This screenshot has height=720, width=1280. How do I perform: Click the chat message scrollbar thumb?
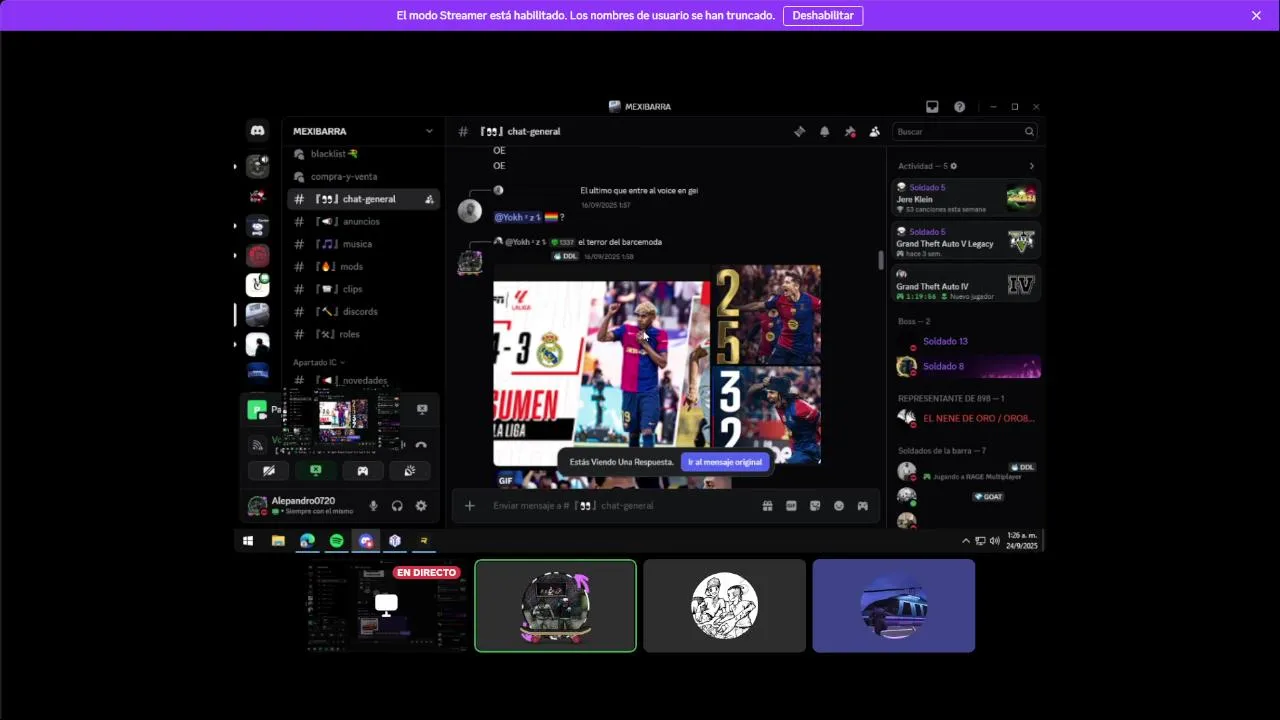(881, 260)
